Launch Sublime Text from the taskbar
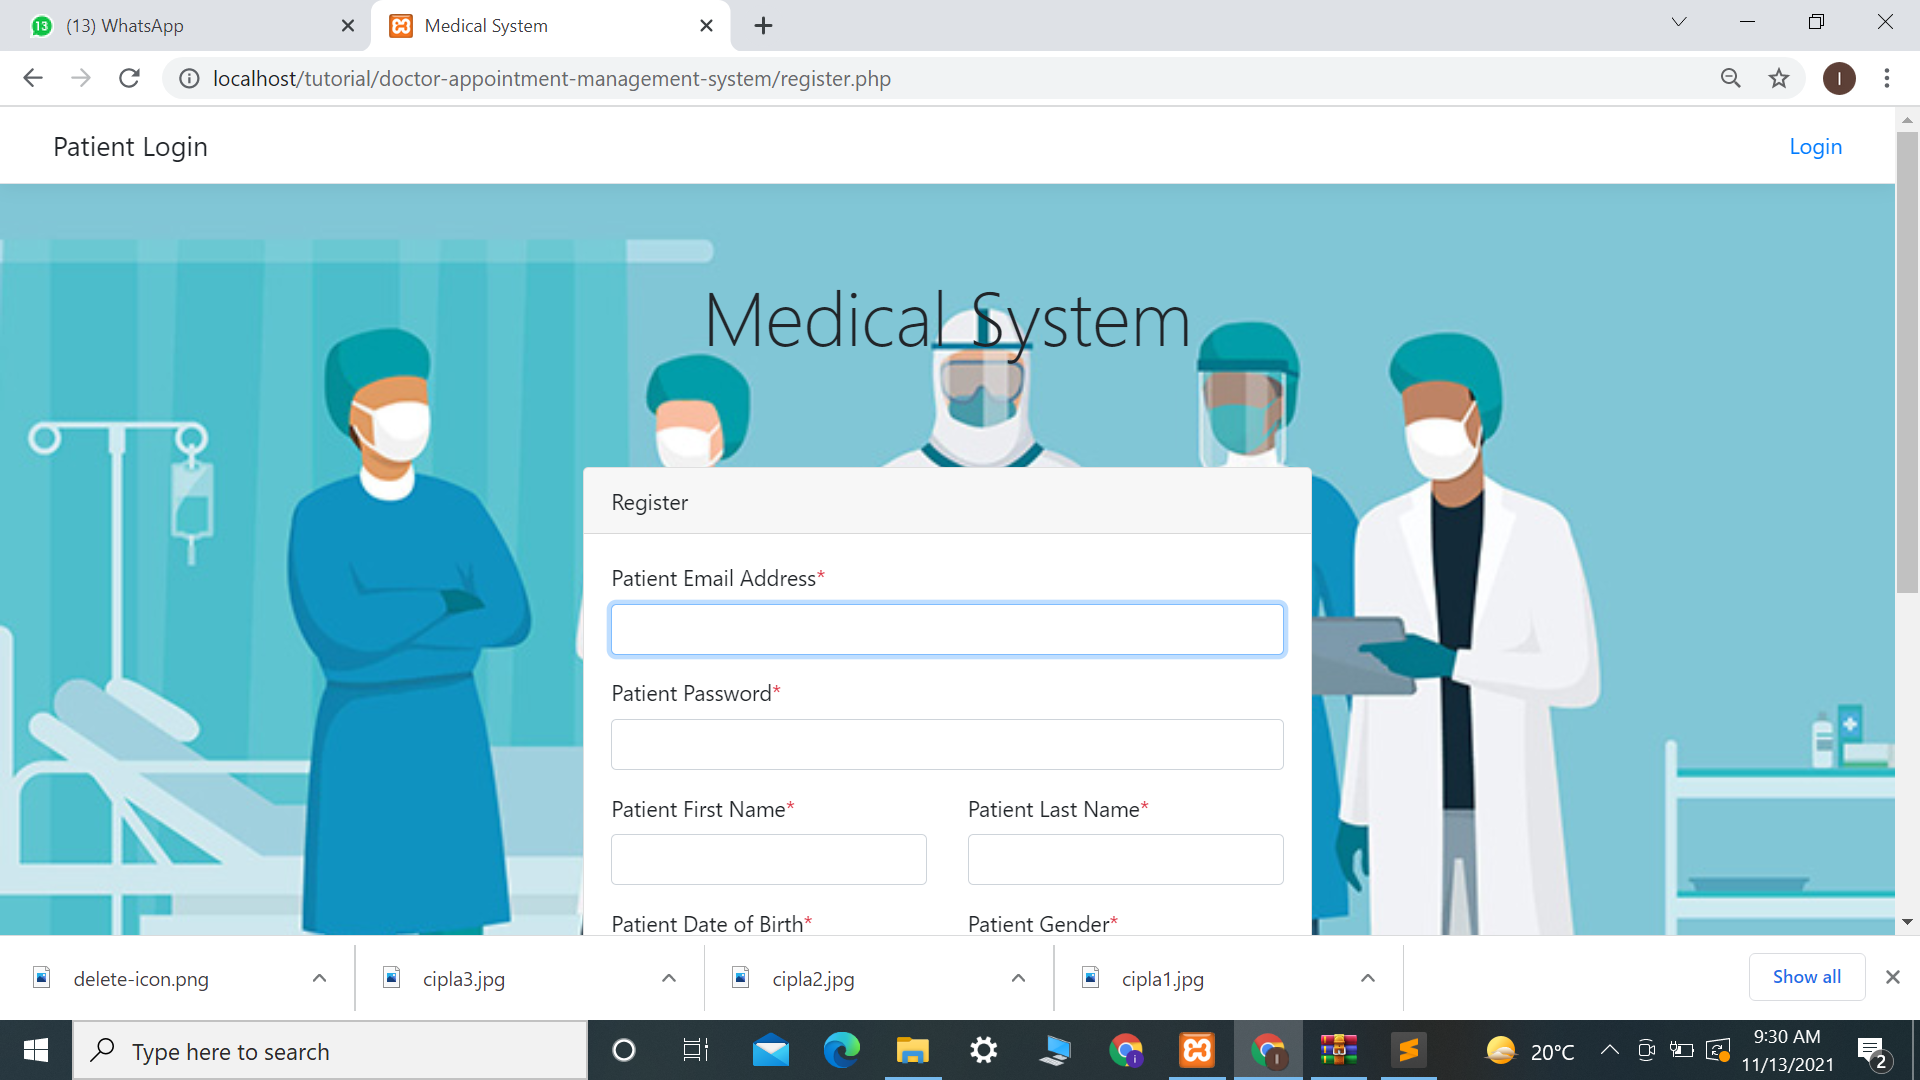 tap(1409, 1050)
